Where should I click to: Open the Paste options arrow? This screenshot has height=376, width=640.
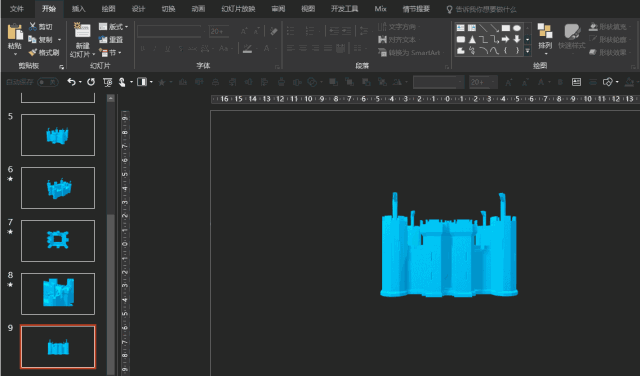click(15, 54)
